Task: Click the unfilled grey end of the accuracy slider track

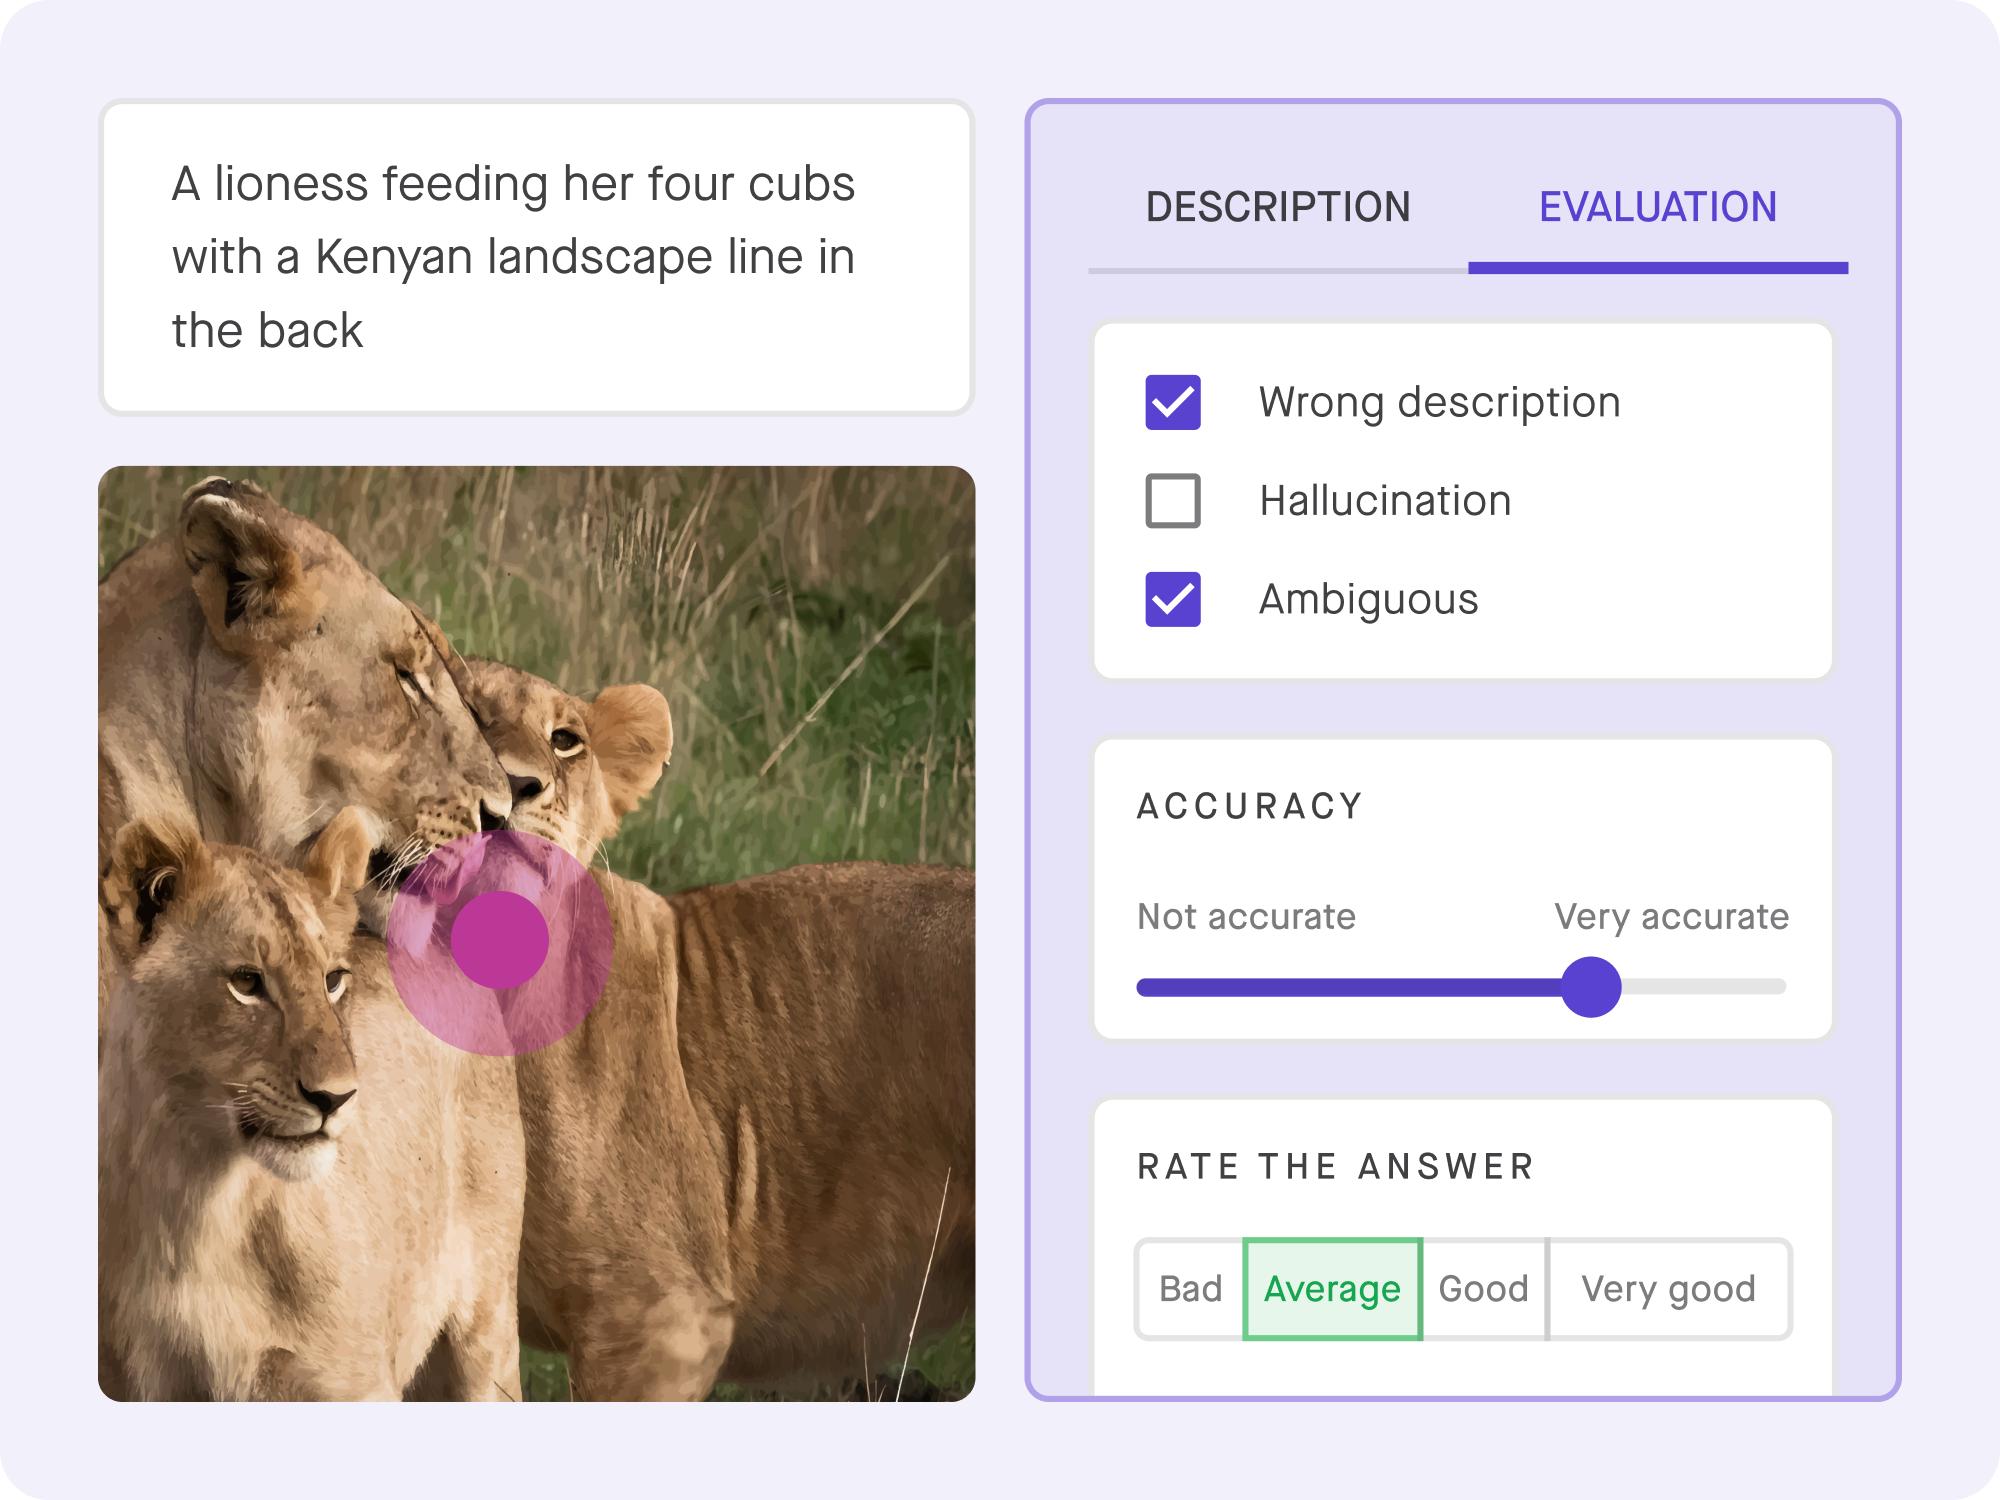Action: click(x=1704, y=987)
